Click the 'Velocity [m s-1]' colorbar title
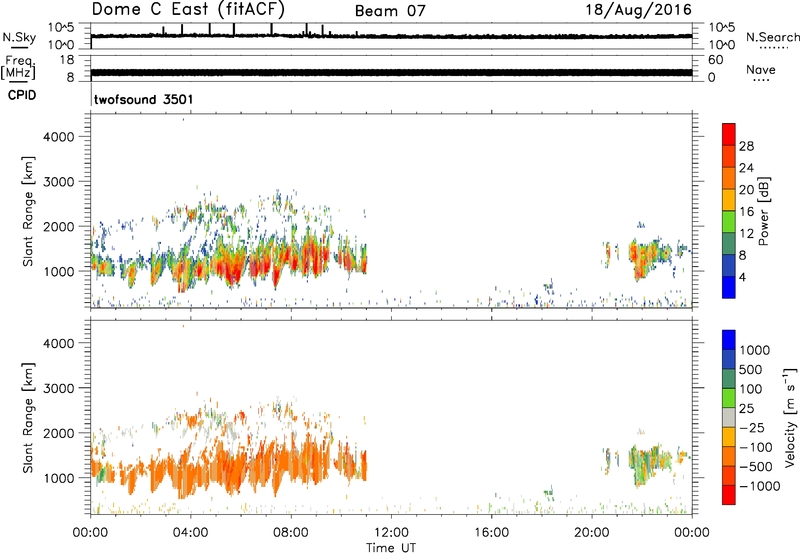The width and height of the screenshot is (800, 554). pos(790,417)
